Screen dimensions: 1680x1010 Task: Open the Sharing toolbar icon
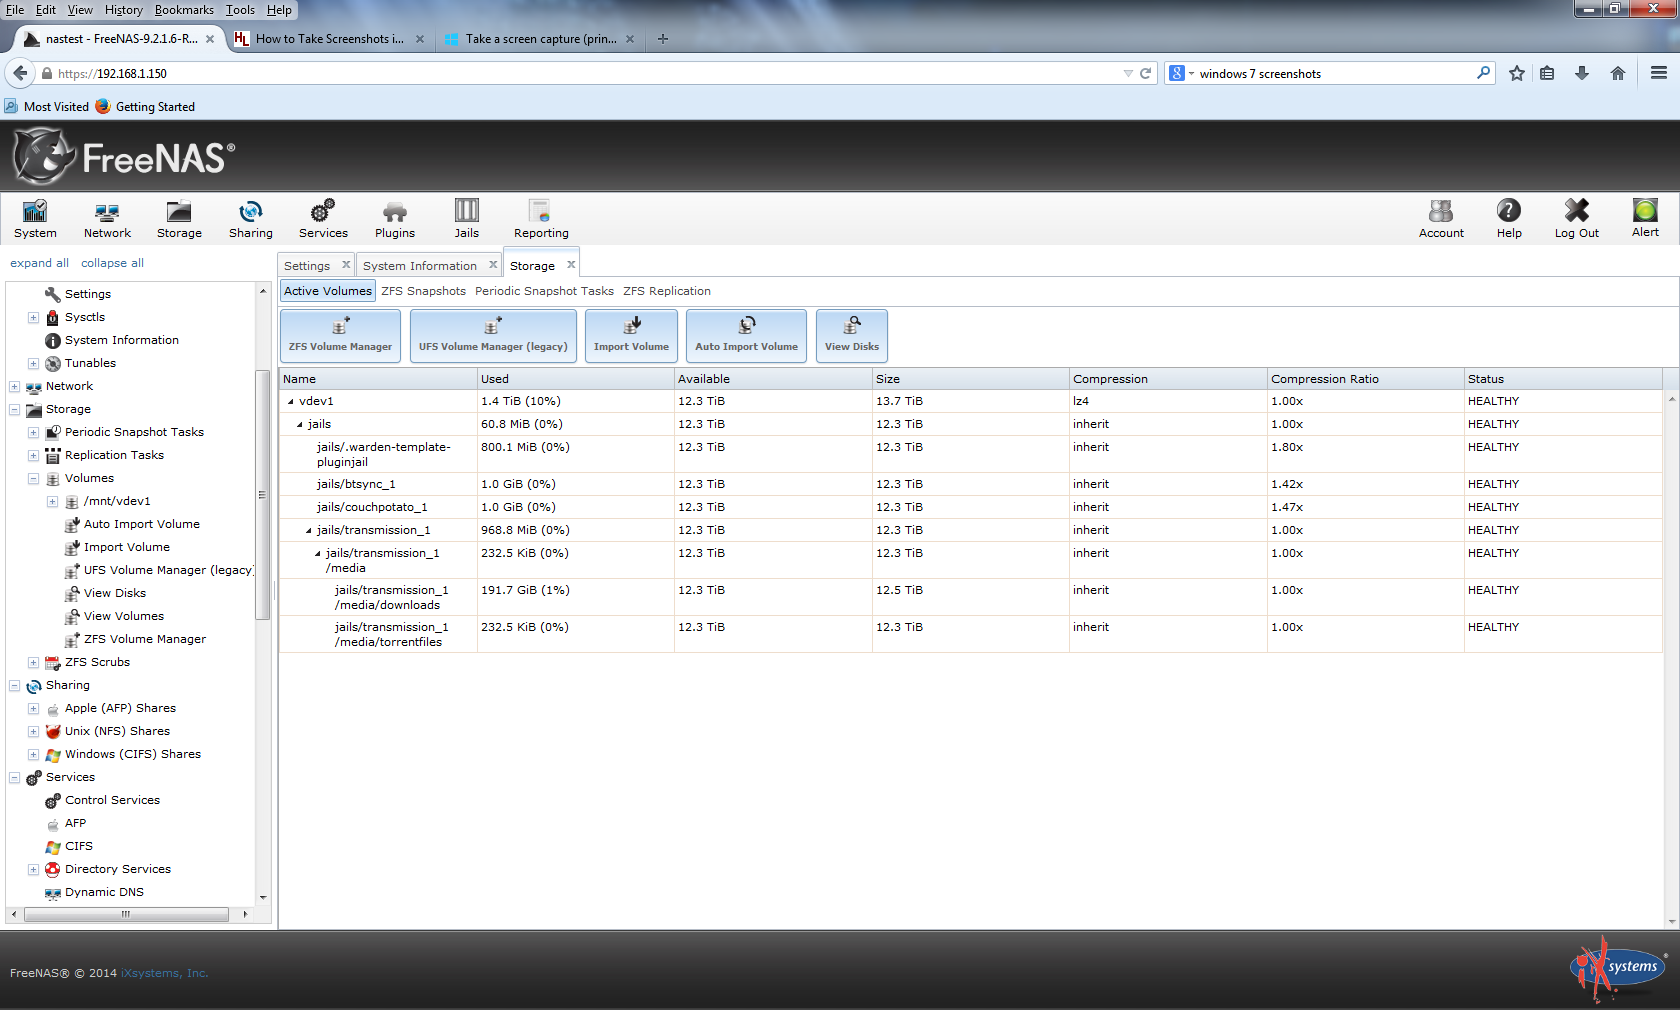pyautogui.click(x=250, y=219)
